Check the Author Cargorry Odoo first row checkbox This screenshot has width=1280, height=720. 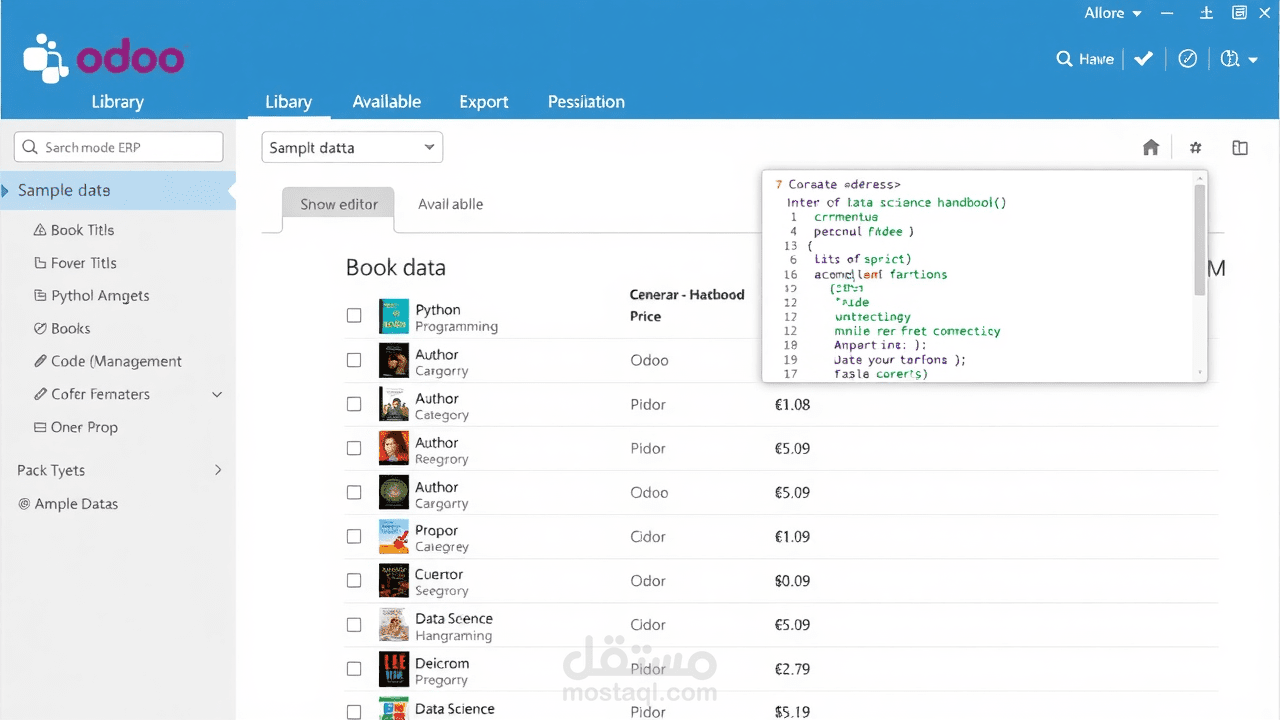point(354,360)
